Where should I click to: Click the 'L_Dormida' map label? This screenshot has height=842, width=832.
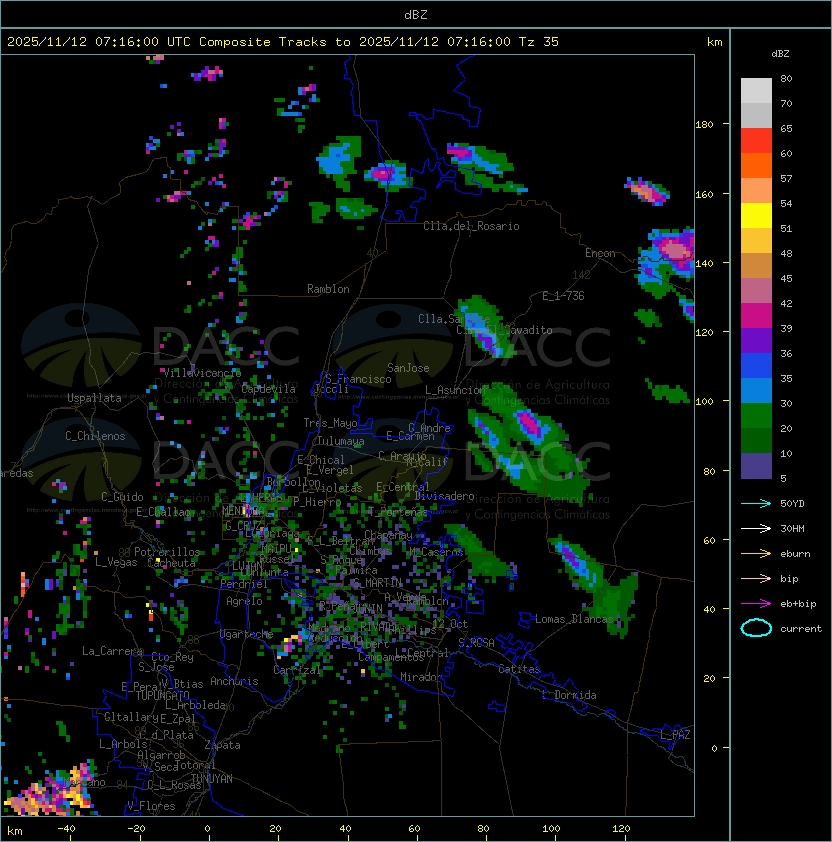(569, 695)
